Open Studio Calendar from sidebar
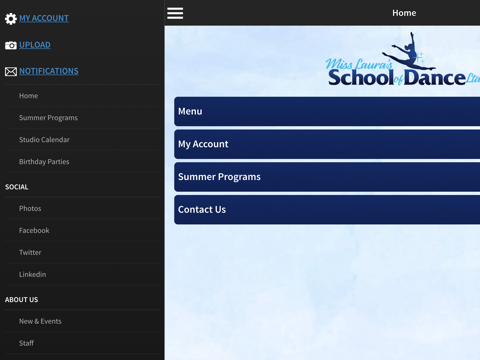 (82, 140)
